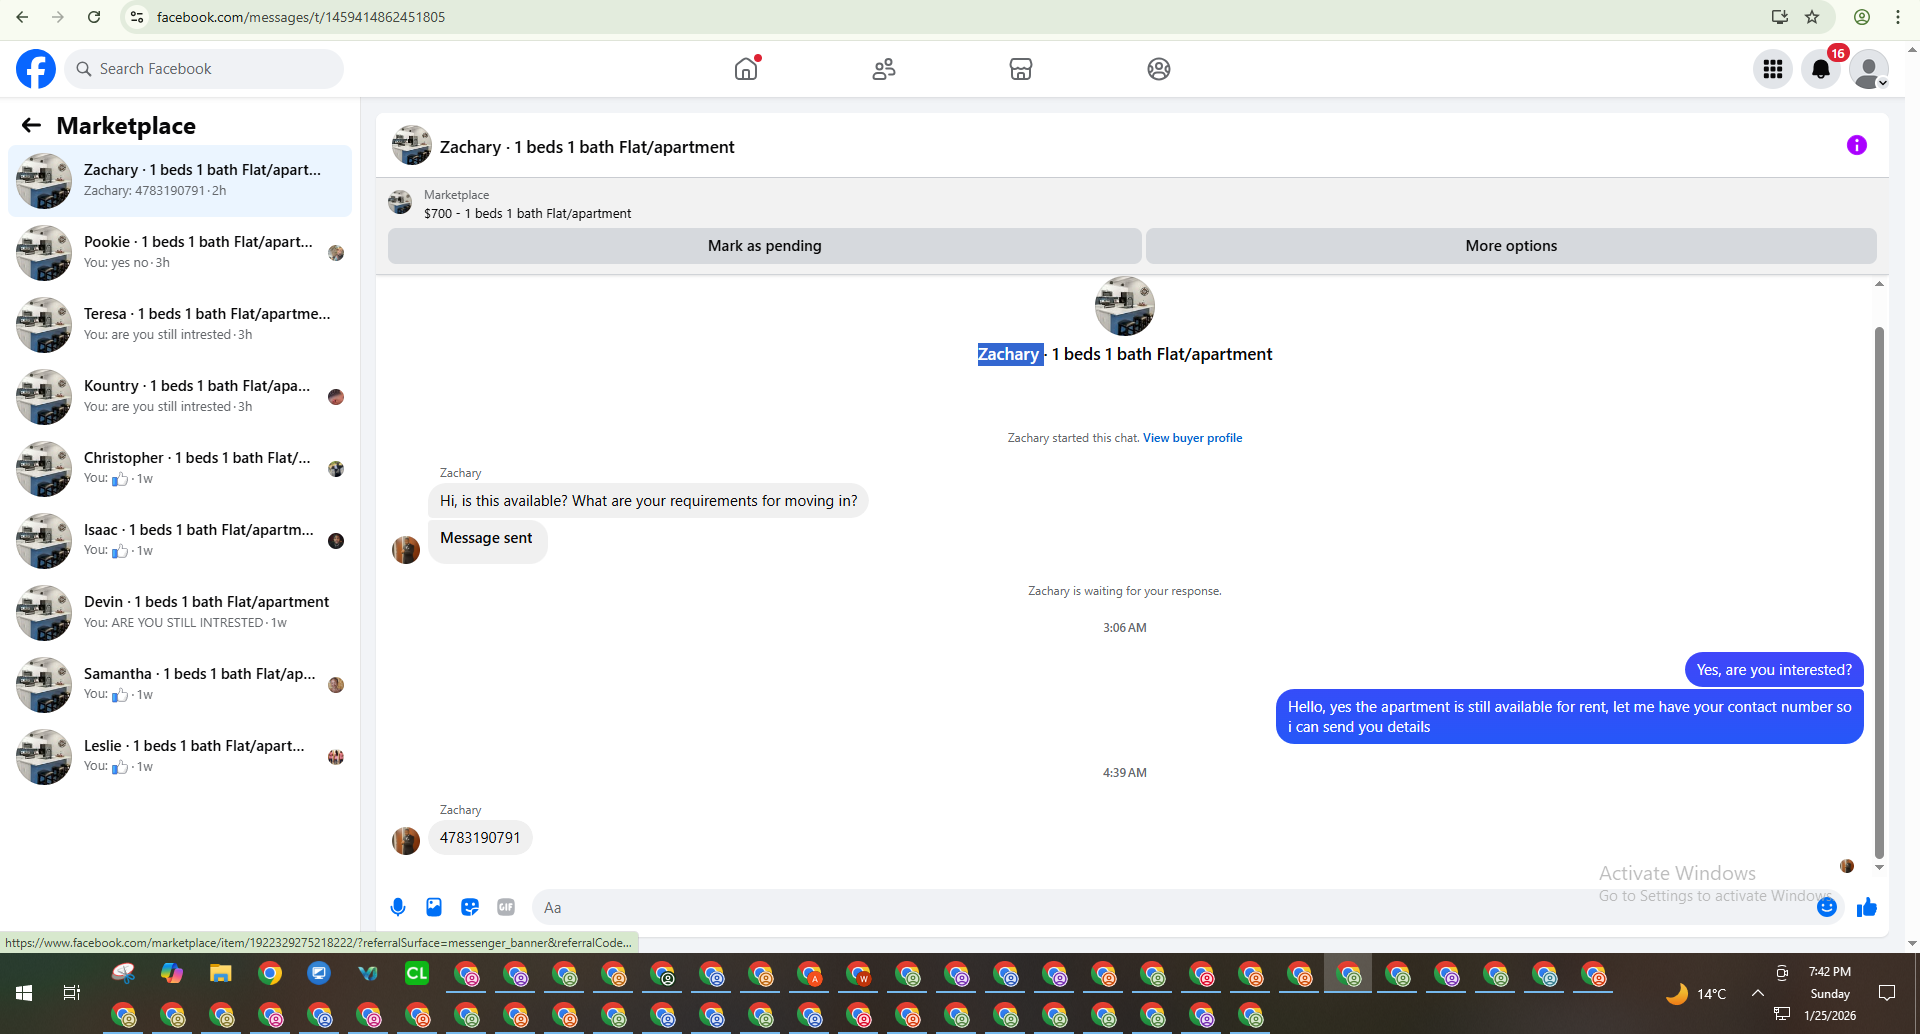Click the Facebook logo
This screenshot has height=1034, width=1920.
pos(36,69)
